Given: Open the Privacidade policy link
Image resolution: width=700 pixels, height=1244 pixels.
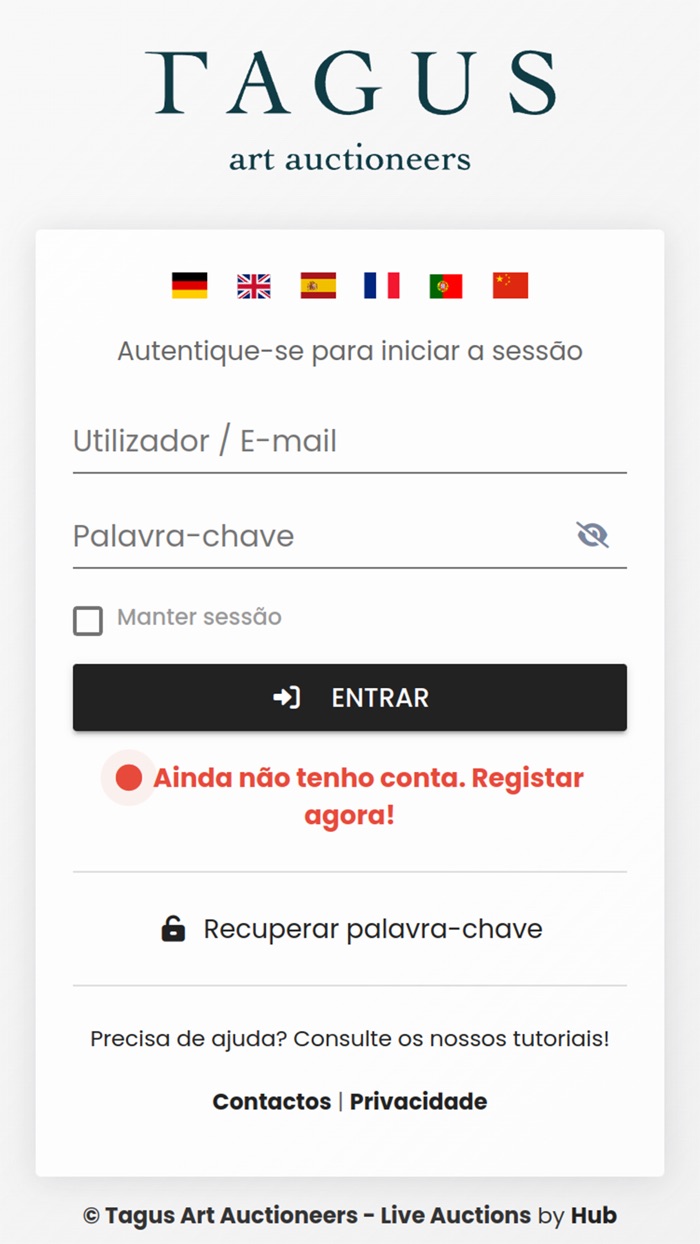Looking at the screenshot, I should tap(418, 1102).
